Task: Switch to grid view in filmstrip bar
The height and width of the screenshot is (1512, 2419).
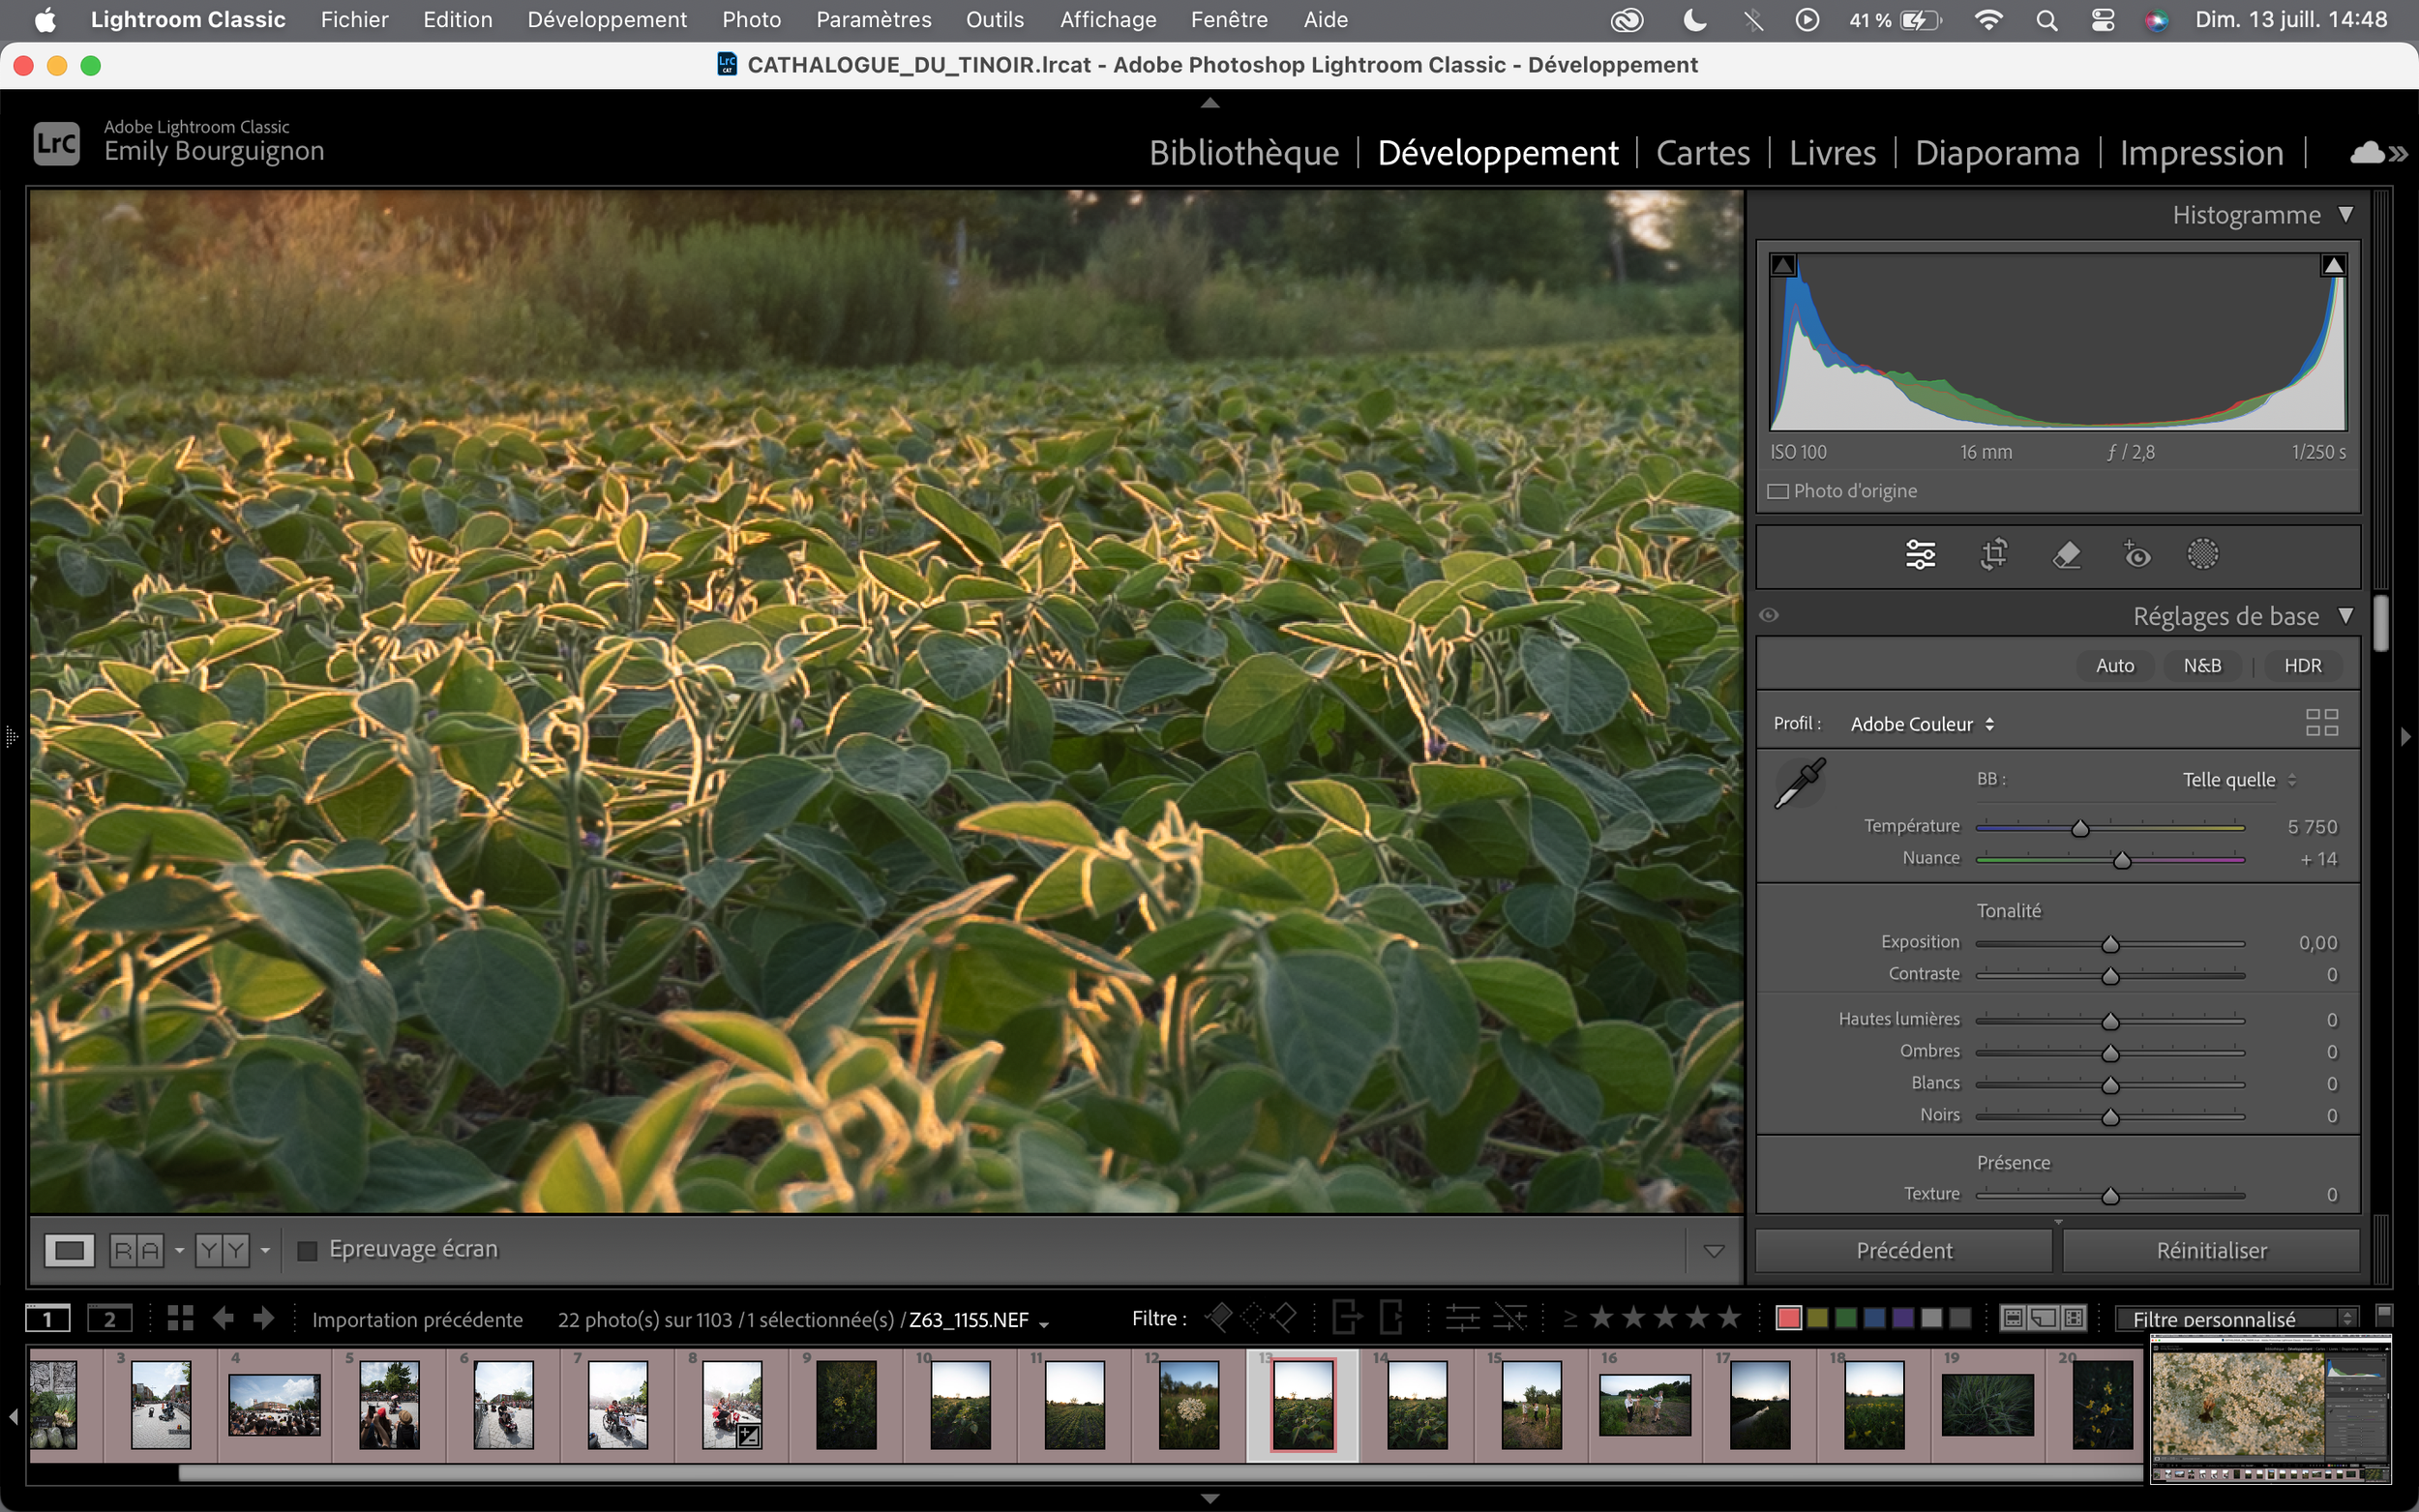Action: coord(180,1318)
